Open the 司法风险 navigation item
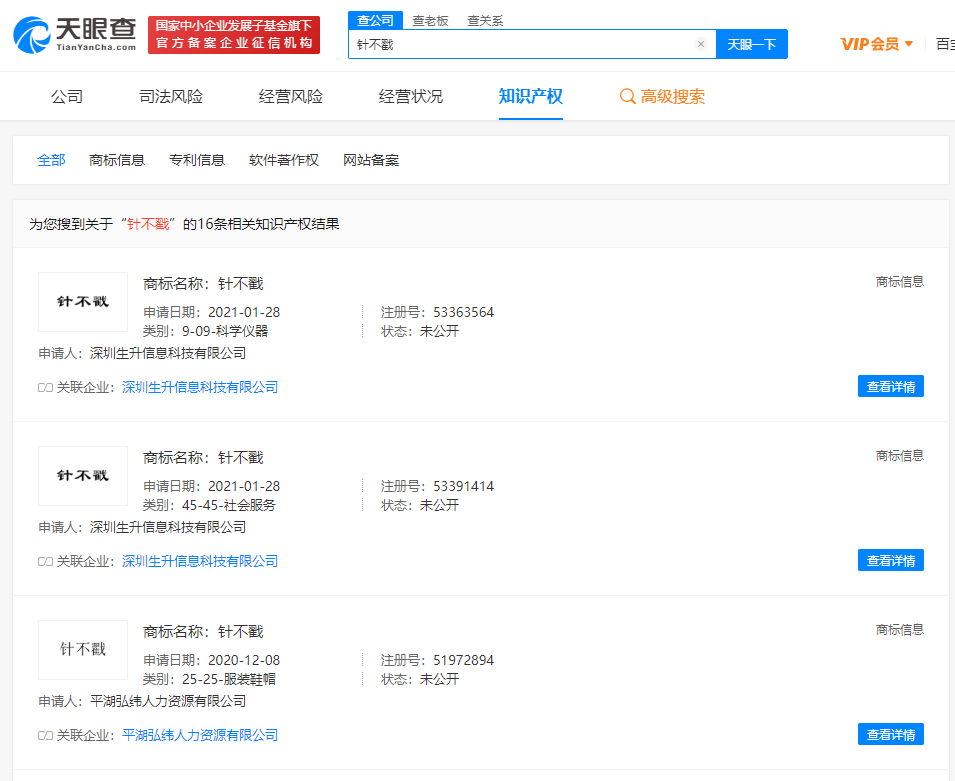This screenshot has width=955, height=781. tap(170, 96)
